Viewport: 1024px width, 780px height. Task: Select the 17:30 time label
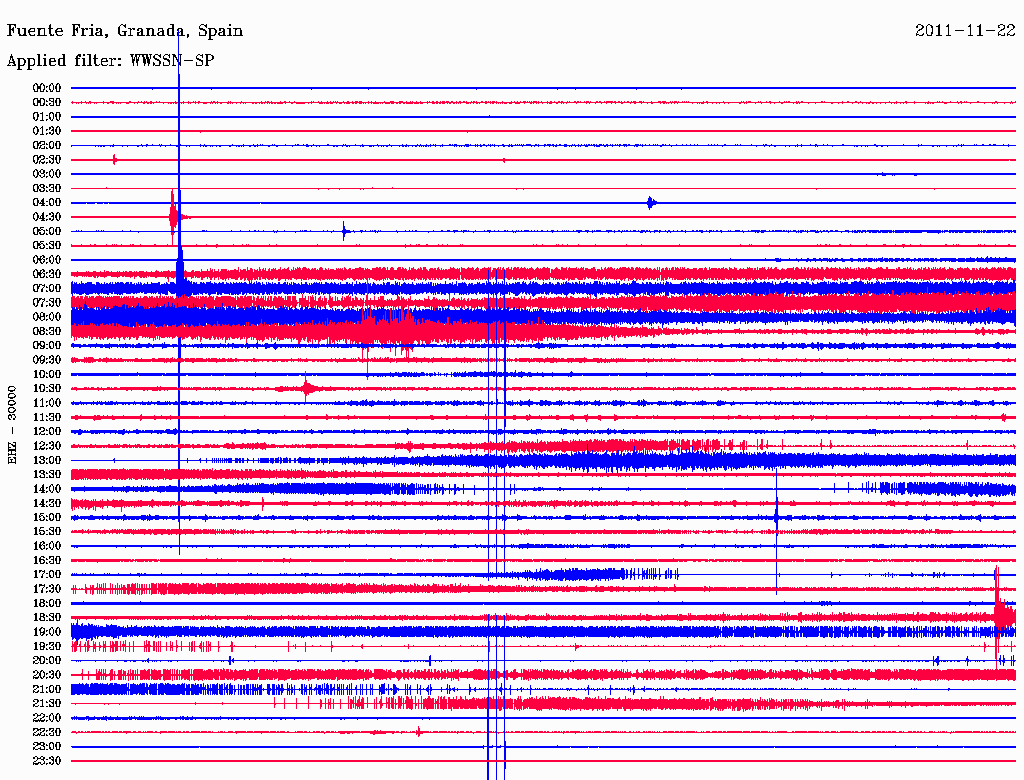[x=47, y=589]
